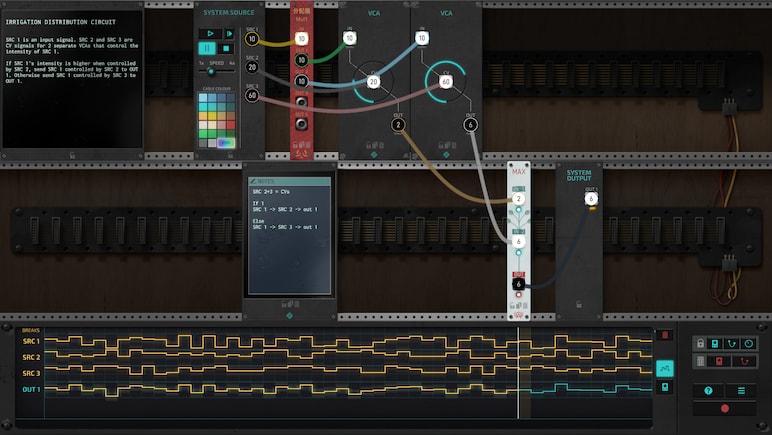The height and width of the screenshot is (435, 772).
Task: Click the red button beside the scope
Action: [665, 336]
